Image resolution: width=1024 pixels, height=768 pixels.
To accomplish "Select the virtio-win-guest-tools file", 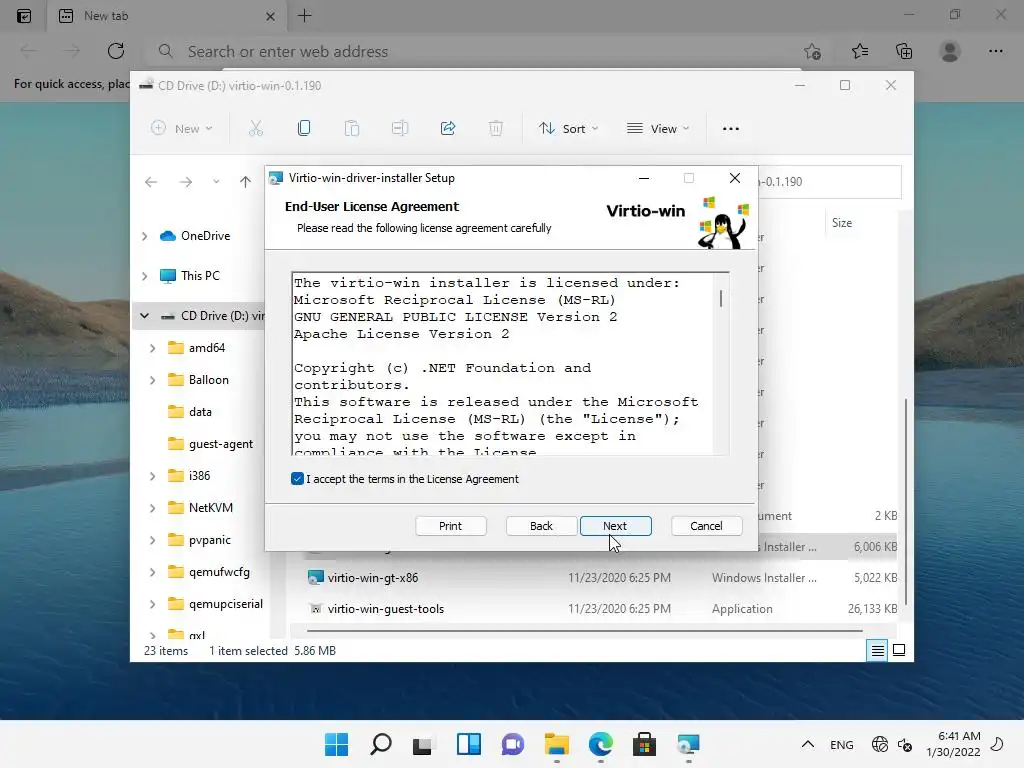I will tap(385, 609).
